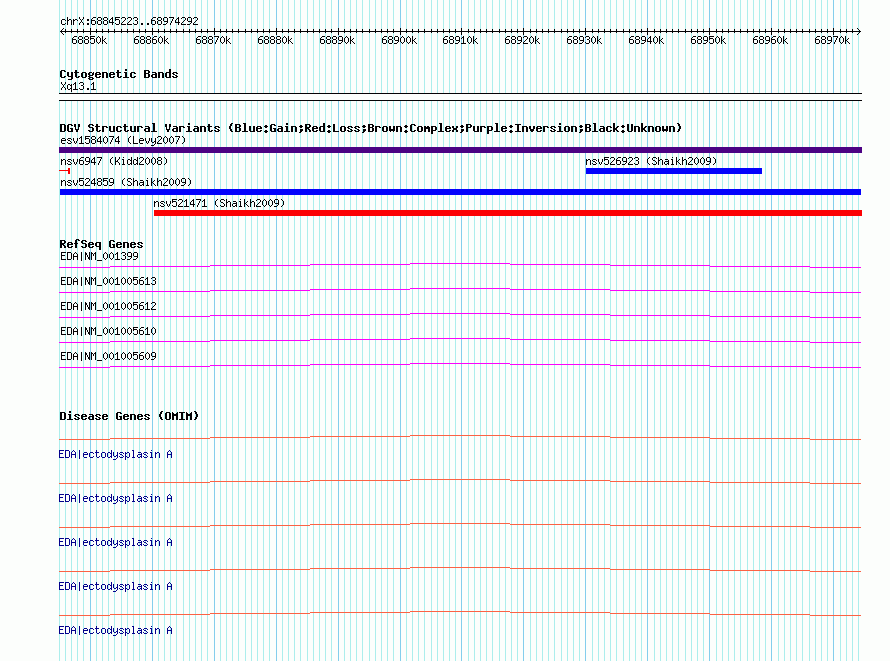Screen dimensions: 890x661
Task: Click the chrX:68845223..68974292 coordinate label
Action: [x=129, y=21]
